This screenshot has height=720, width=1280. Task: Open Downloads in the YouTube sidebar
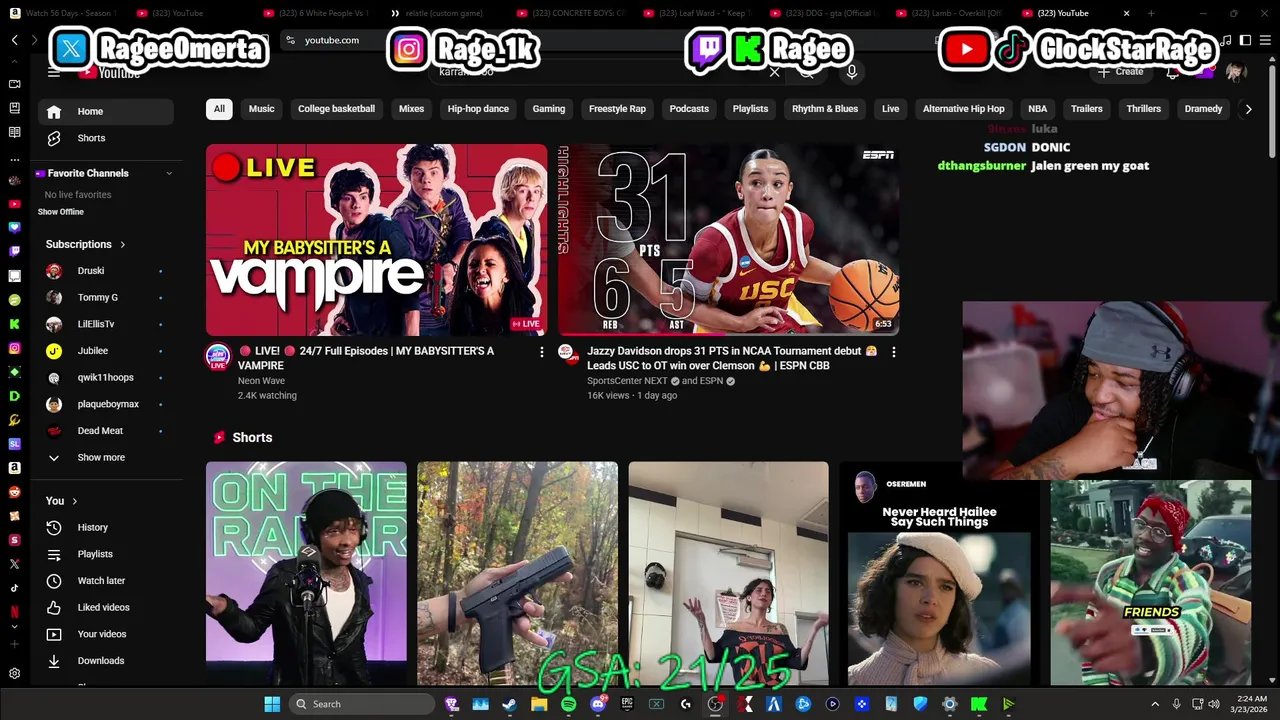coord(105,661)
